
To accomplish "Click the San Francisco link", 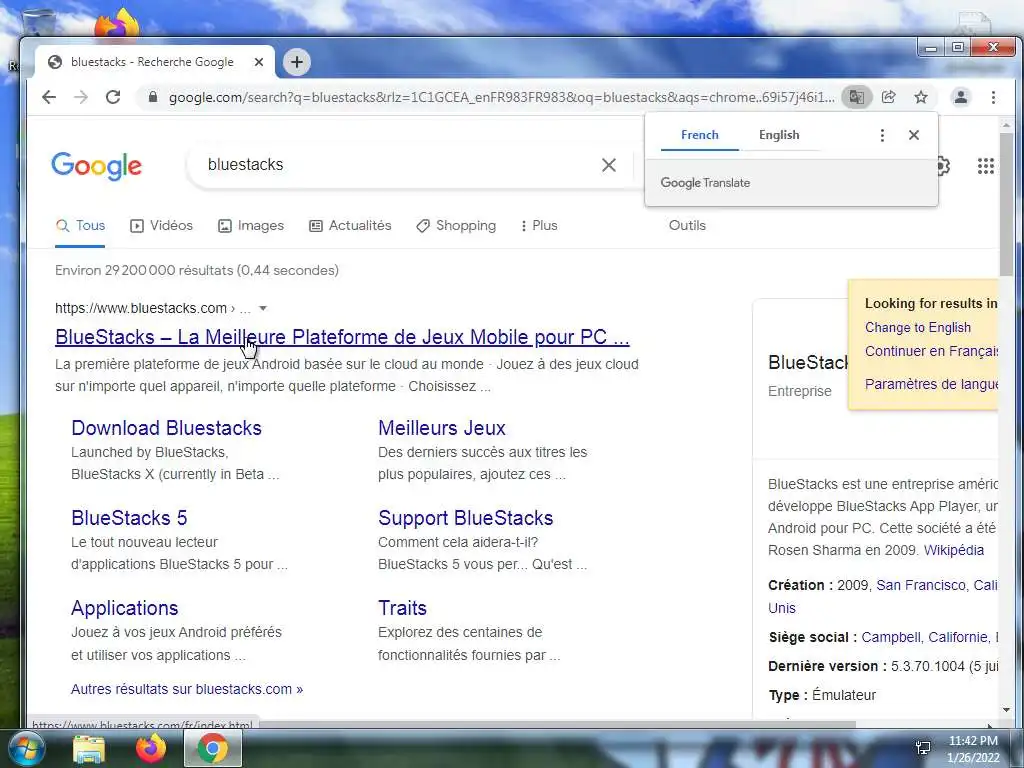I will 921,586.
